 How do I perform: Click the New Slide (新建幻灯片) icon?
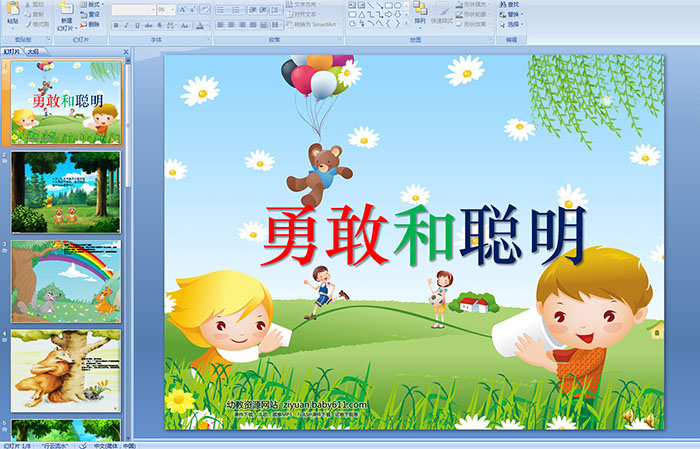coord(66,14)
